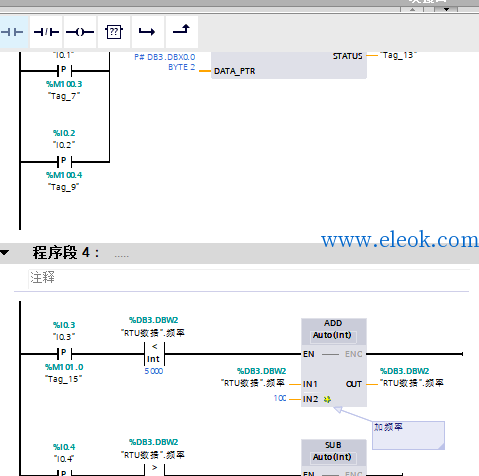Select the normally open contact tool
Screen dimensions: 479x476
[13, 32]
